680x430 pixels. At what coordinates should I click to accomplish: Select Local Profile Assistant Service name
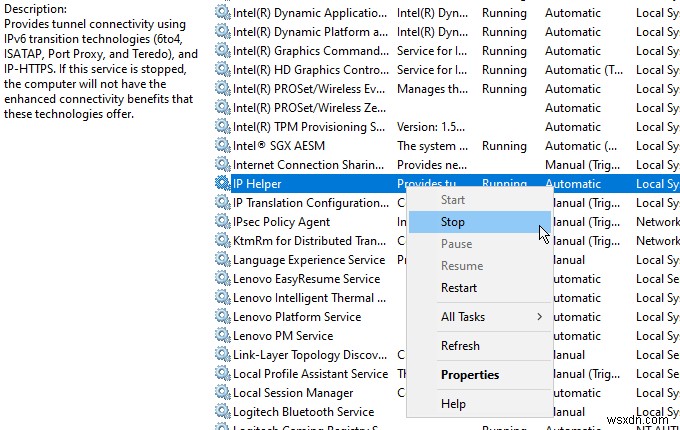click(x=310, y=374)
